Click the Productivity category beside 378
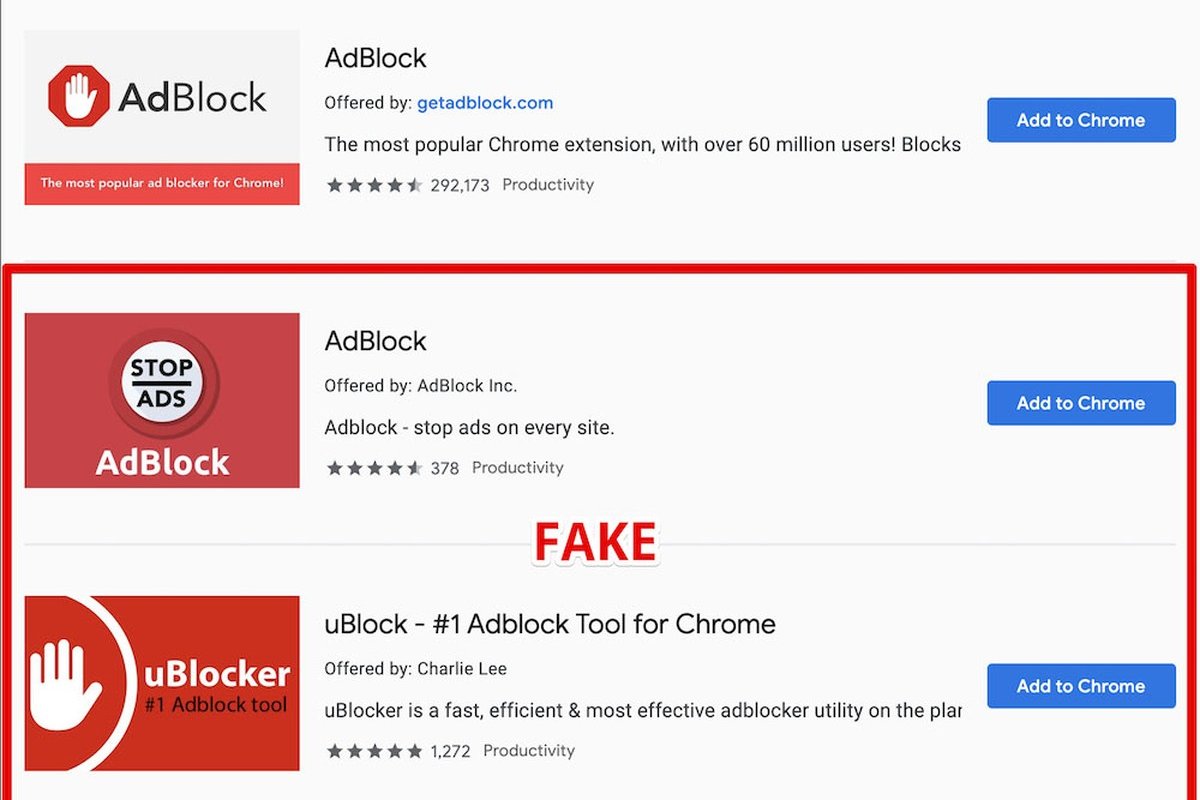The width and height of the screenshot is (1200, 800). [x=518, y=468]
